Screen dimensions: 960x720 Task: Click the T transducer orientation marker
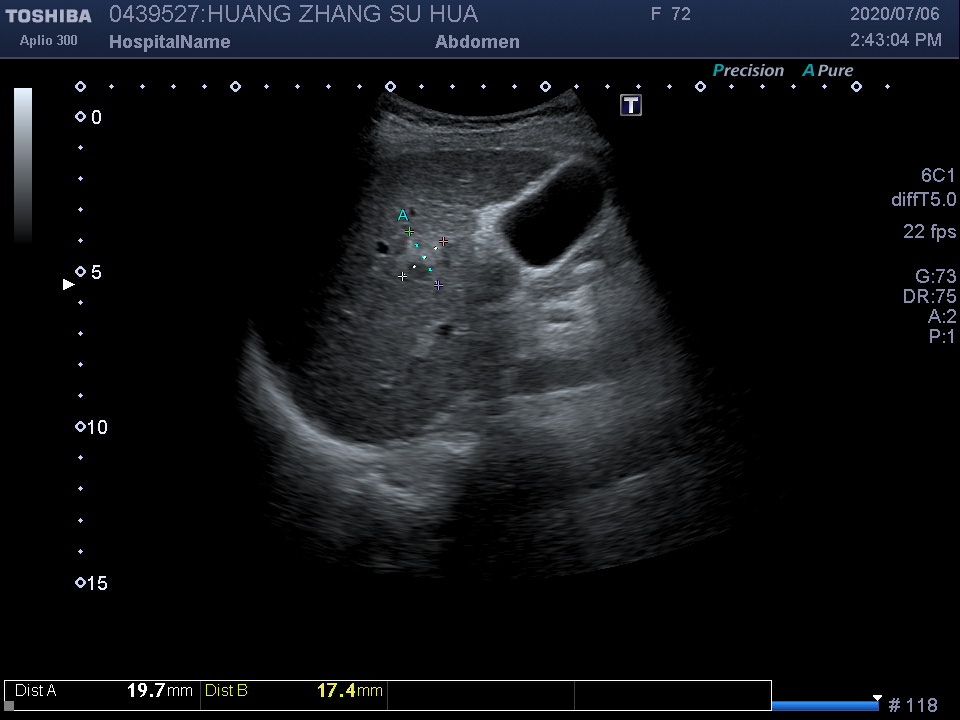631,105
